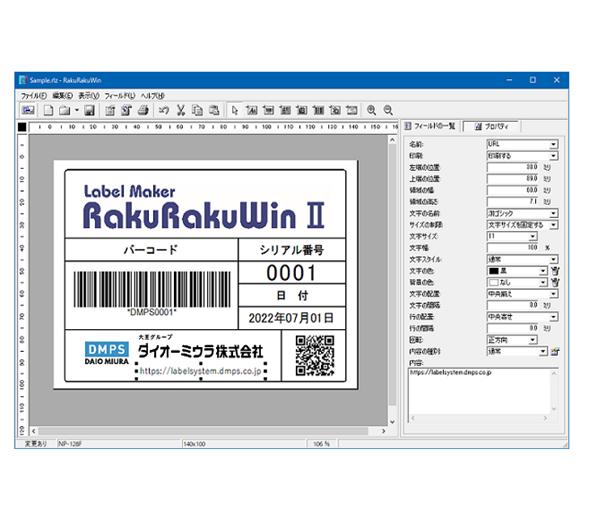Image resolution: width=589 pixels, height=531 pixels.
Task: Choose the third field insertion tool
Action: [285, 110]
